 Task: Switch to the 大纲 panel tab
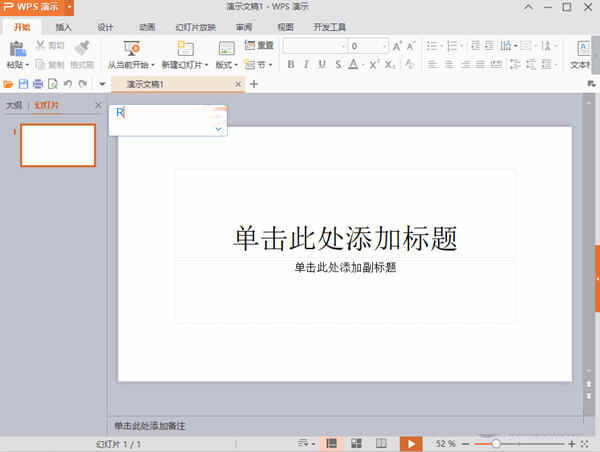14,105
